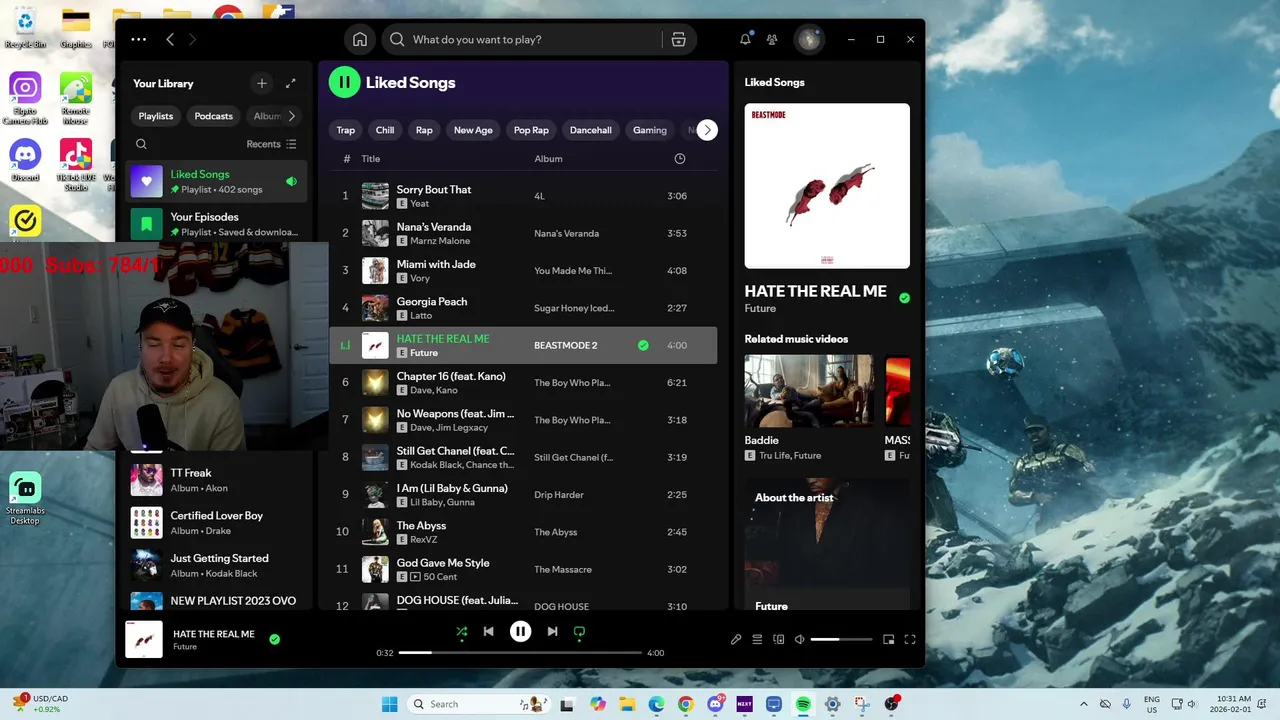Open Future artist link in right panel
Image resolution: width=1280 pixels, height=720 pixels.
[760, 309]
